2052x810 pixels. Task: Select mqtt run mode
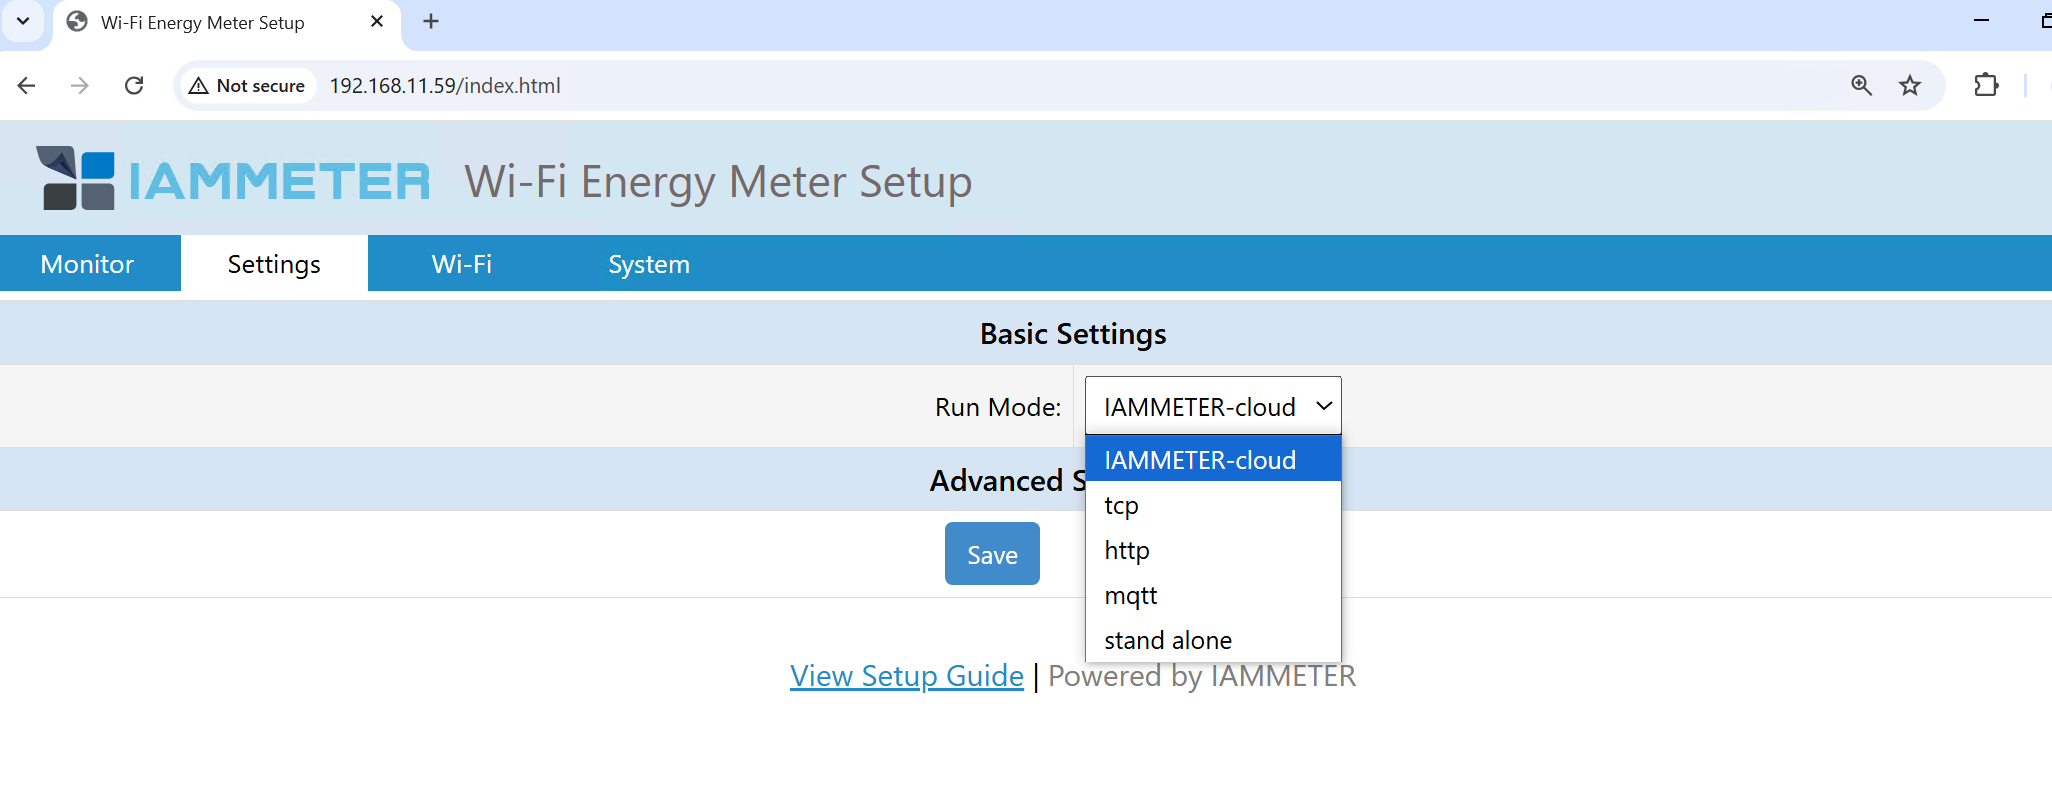1213,595
